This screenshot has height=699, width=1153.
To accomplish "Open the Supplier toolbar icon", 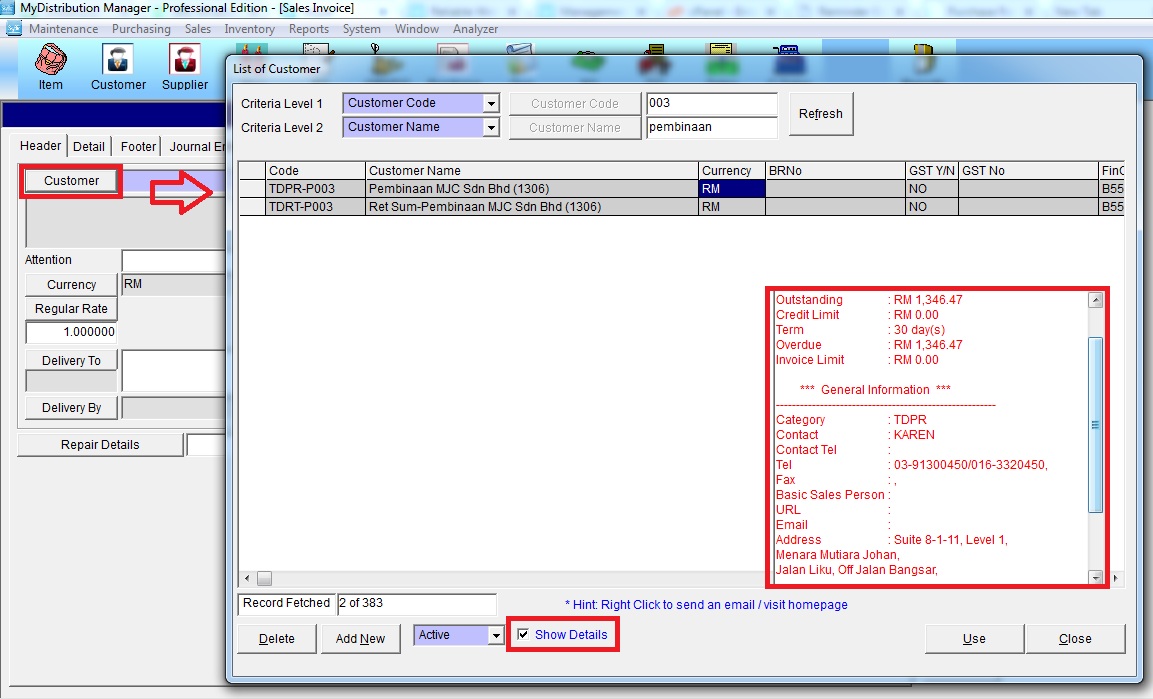I will pyautogui.click(x=184, y=67).
